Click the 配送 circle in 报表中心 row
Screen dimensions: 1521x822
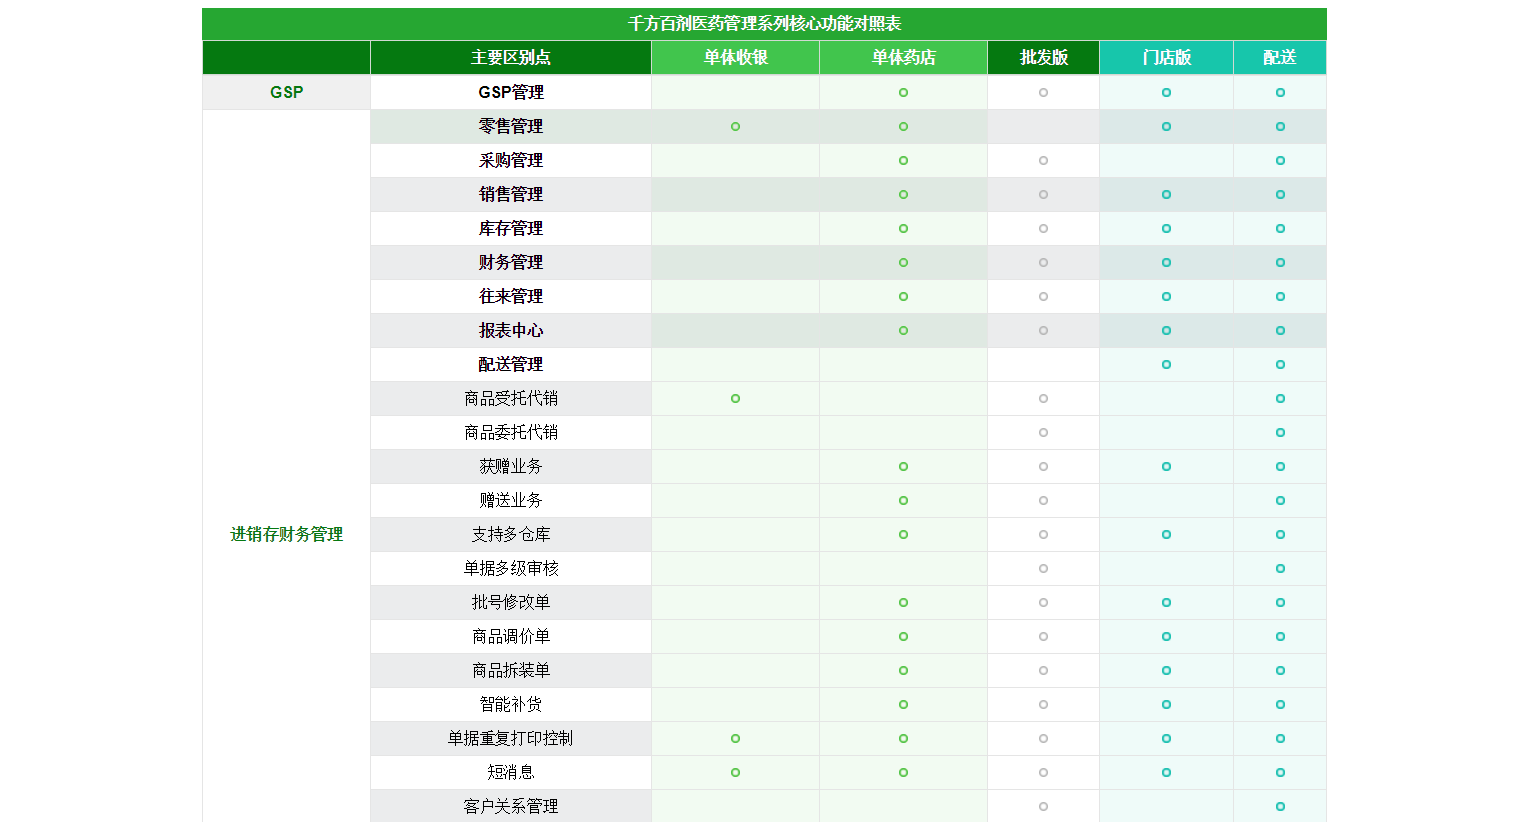pos(1280,330)
